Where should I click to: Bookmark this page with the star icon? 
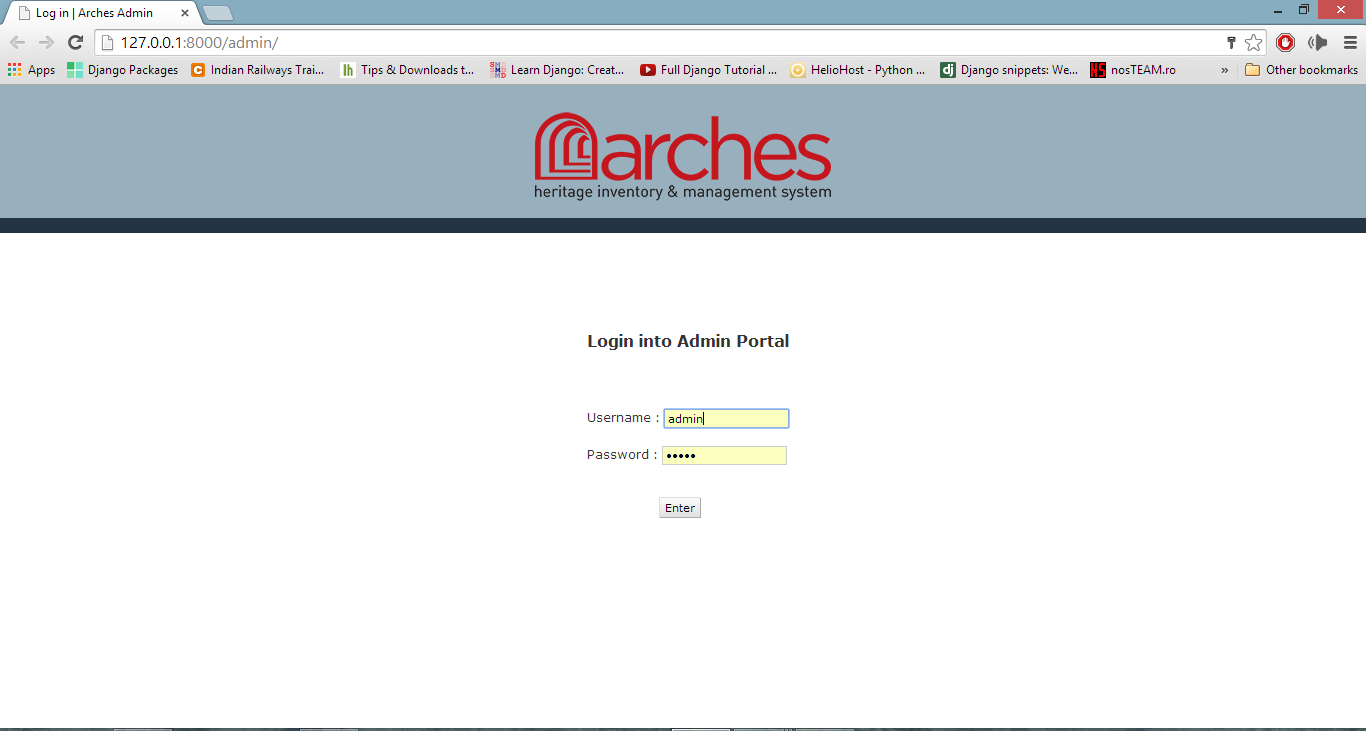click(1253, 42)
